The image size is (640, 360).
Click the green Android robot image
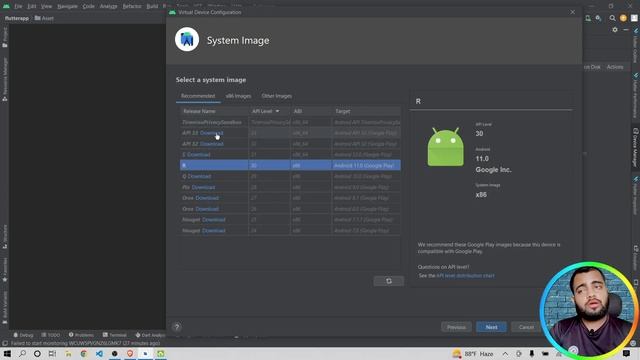pyautogui.click(x=445, y=147)
